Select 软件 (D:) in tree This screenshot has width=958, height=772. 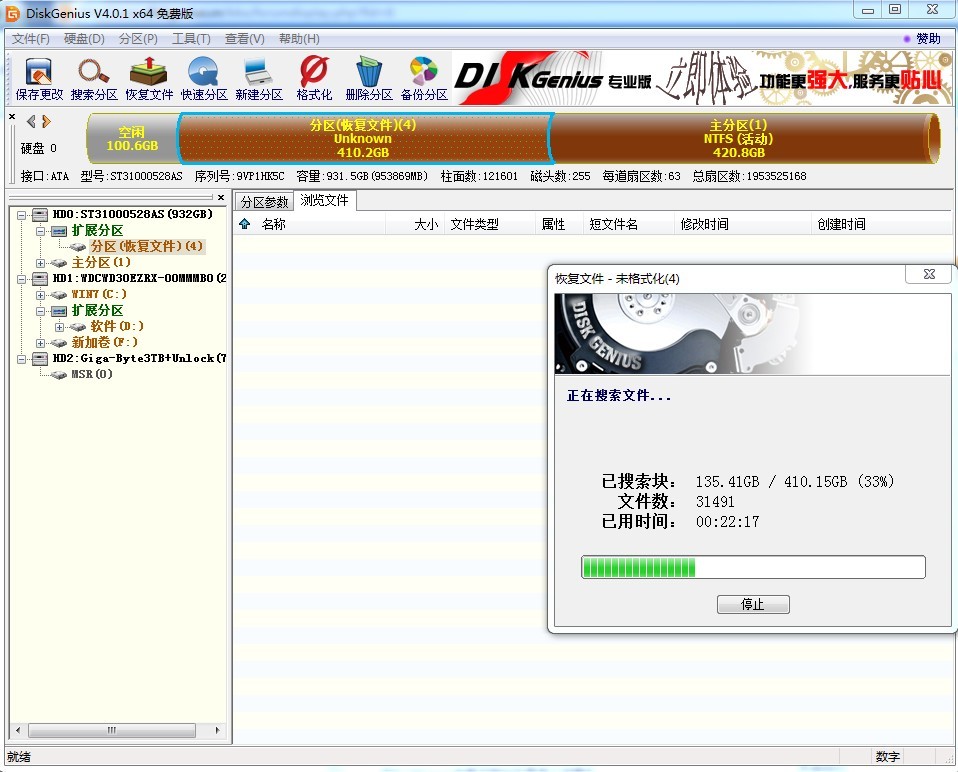[117, 326]
